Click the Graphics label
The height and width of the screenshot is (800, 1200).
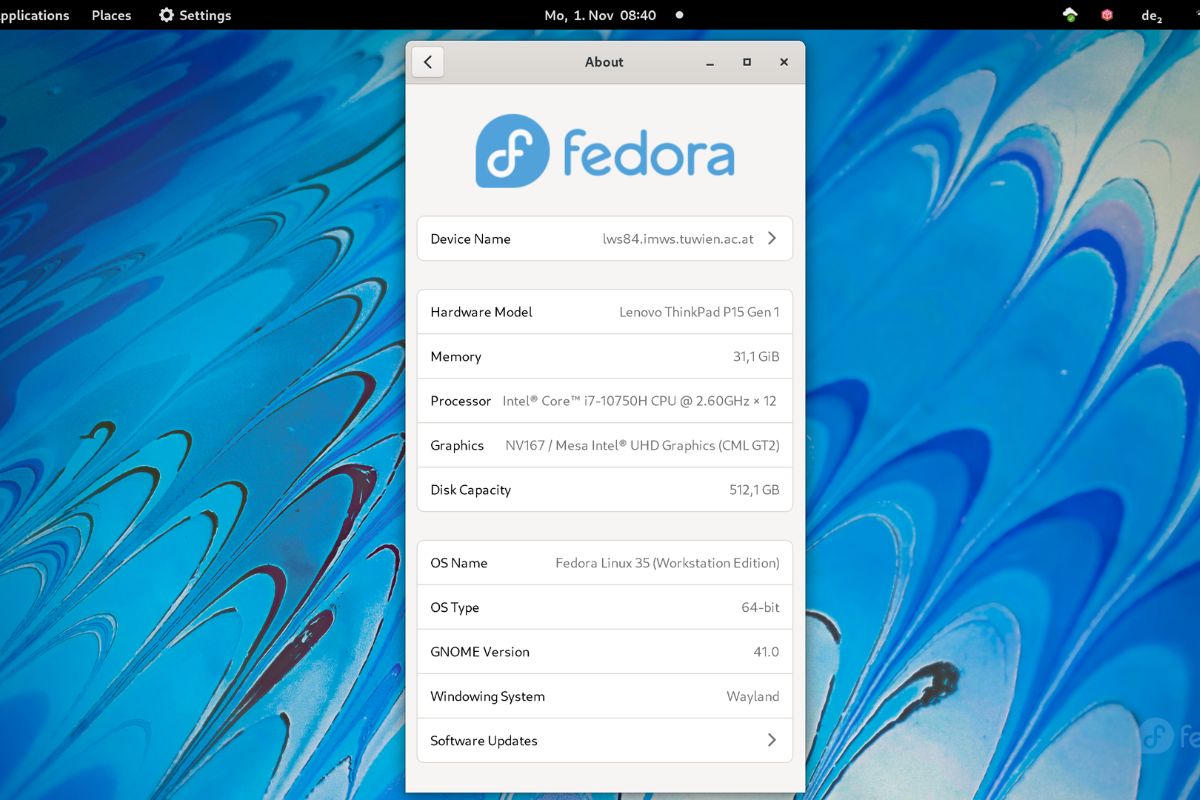(457, 446)
